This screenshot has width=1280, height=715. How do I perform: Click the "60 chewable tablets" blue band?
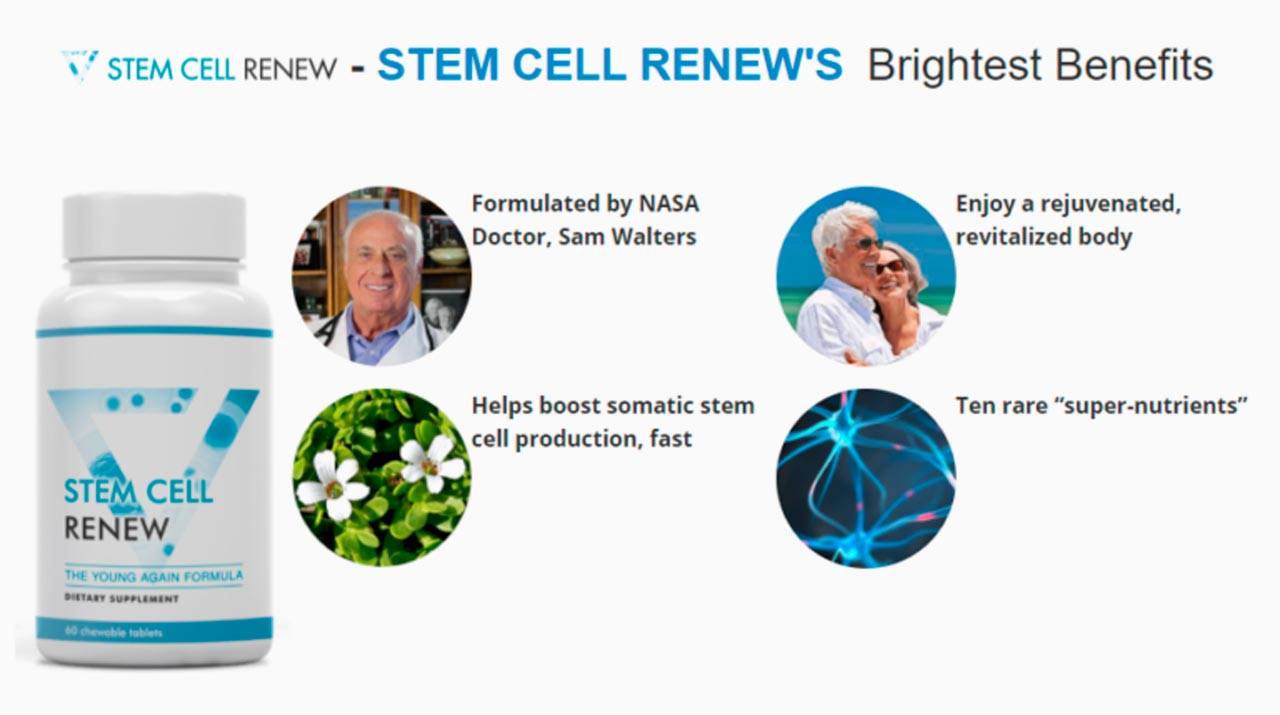pyautogui.click(x=154, y=632)
